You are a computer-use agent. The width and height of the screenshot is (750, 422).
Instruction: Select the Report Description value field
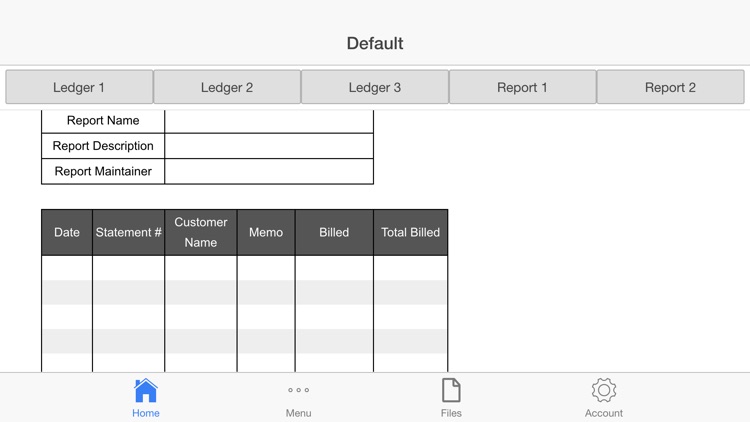[x=269, y=146]
